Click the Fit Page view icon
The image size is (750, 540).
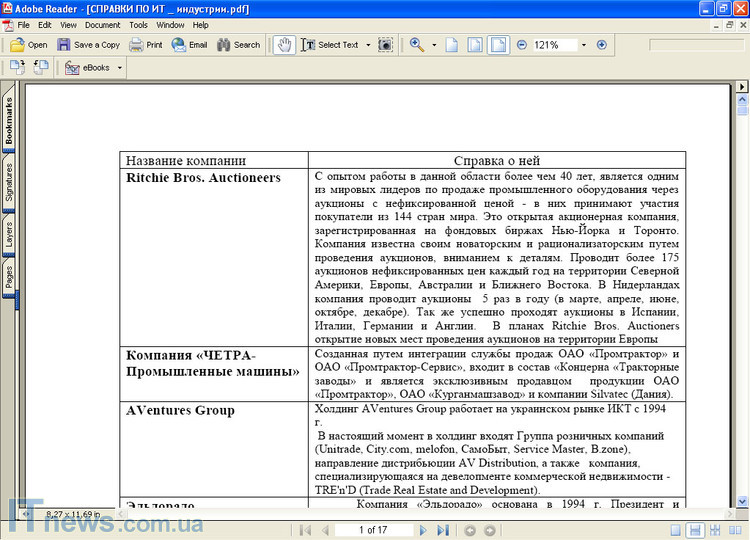tap(474, 45)
